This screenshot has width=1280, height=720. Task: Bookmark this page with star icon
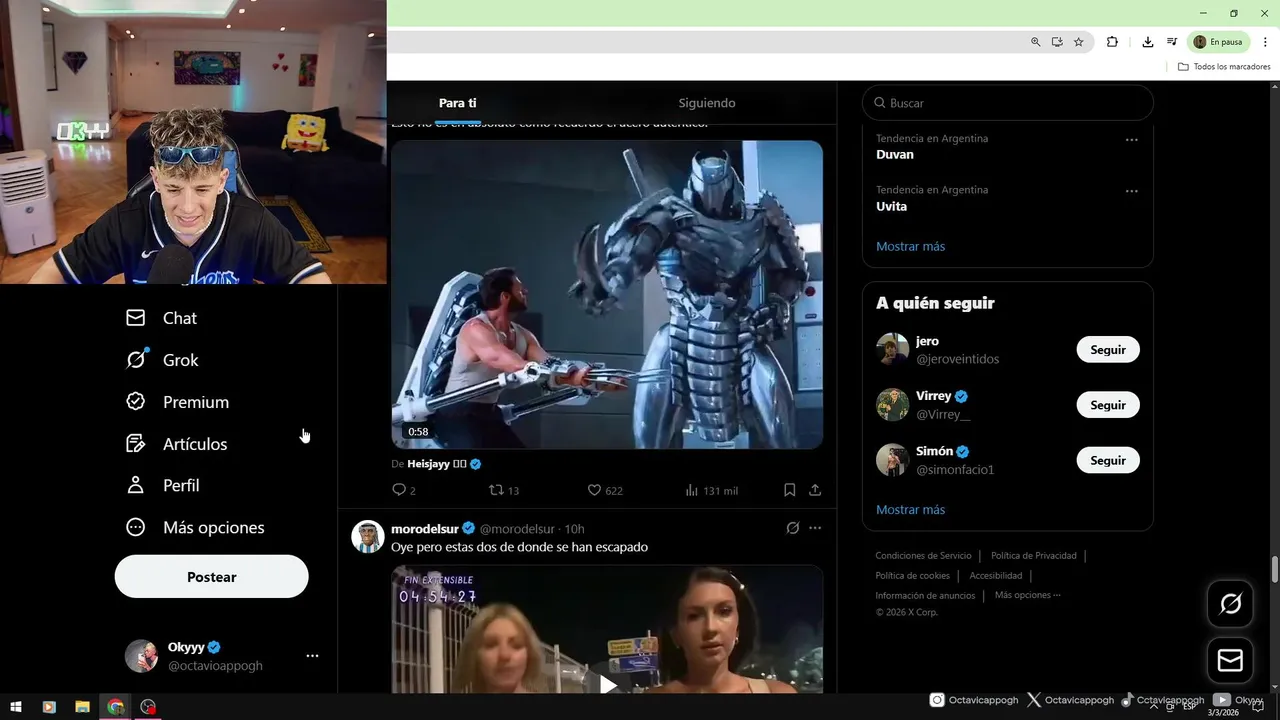1079,42
